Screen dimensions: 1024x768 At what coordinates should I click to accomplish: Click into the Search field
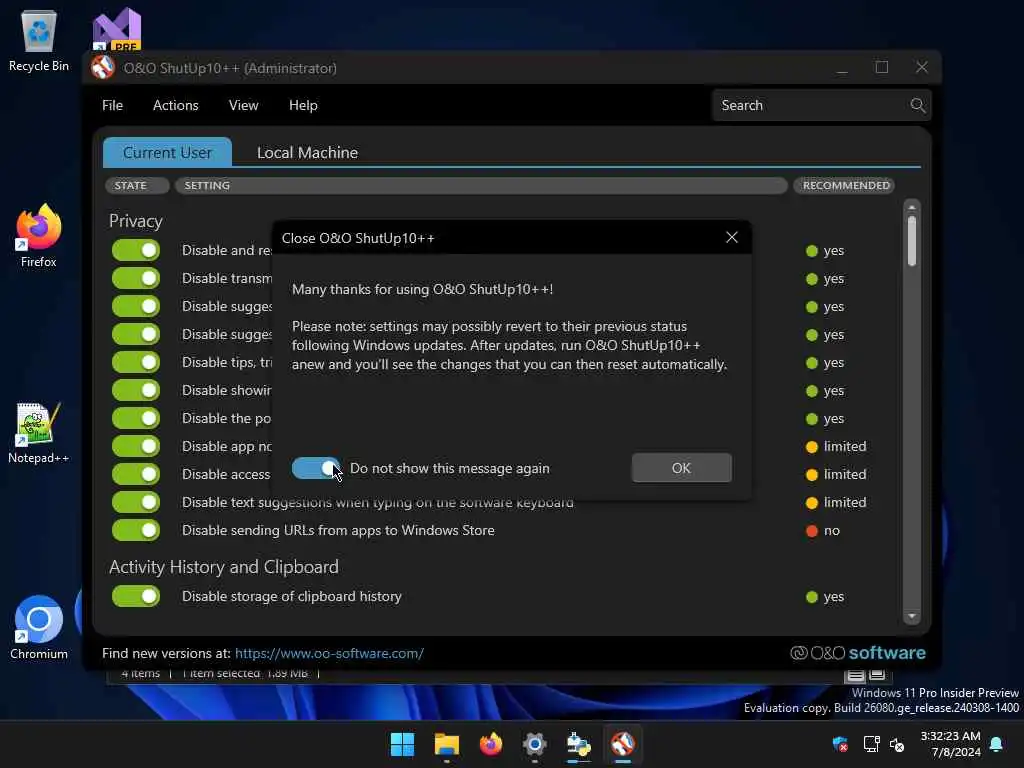810,105
